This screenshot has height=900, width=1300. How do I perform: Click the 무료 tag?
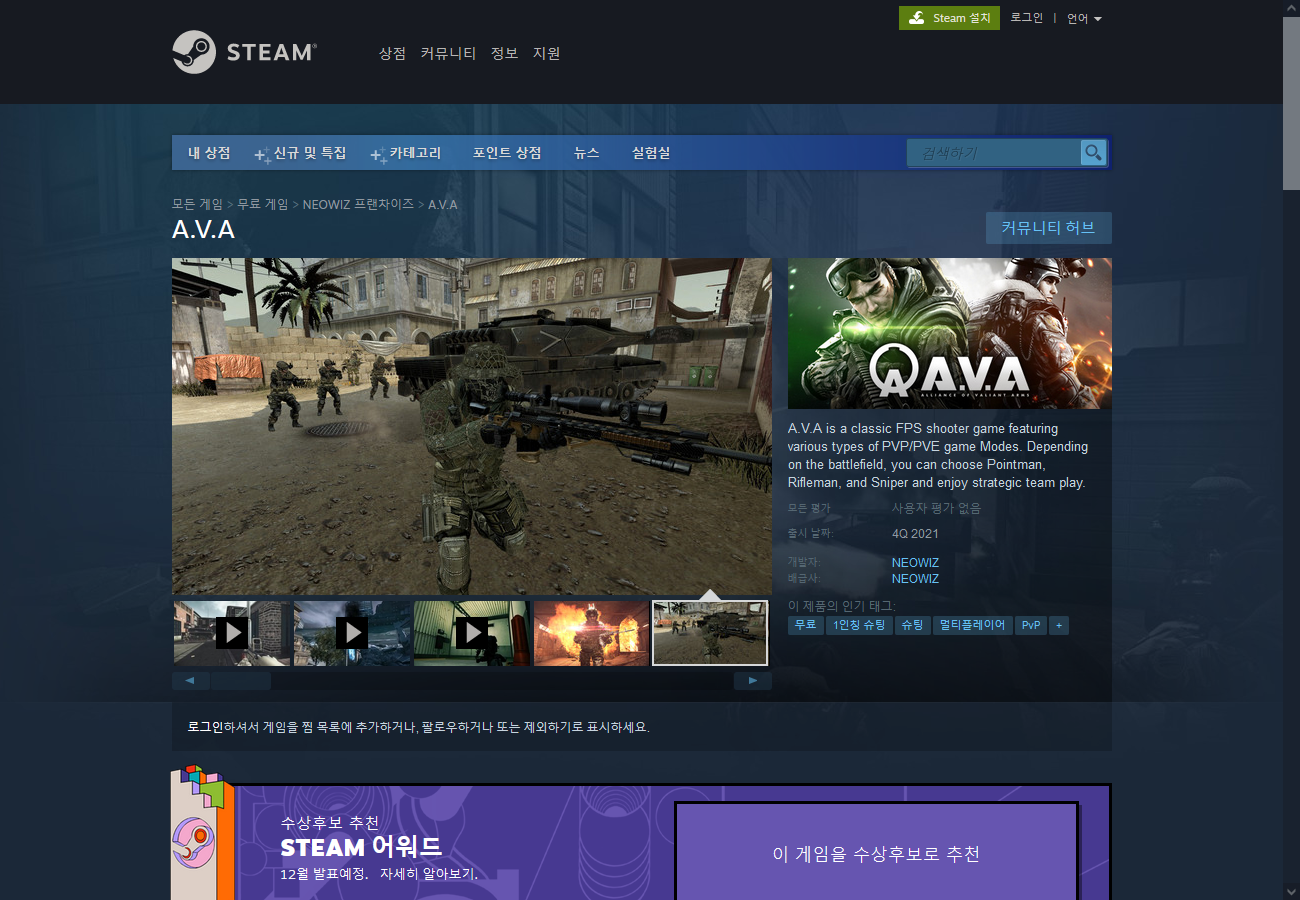tap(805, 625)
